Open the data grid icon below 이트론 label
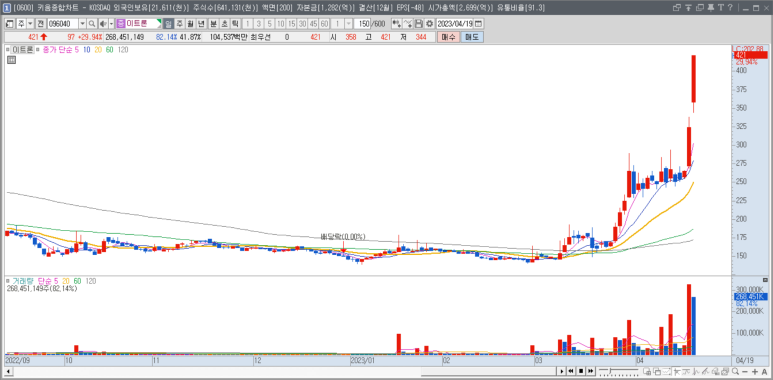This screenshot has height=380, width=773. [11, 60]
